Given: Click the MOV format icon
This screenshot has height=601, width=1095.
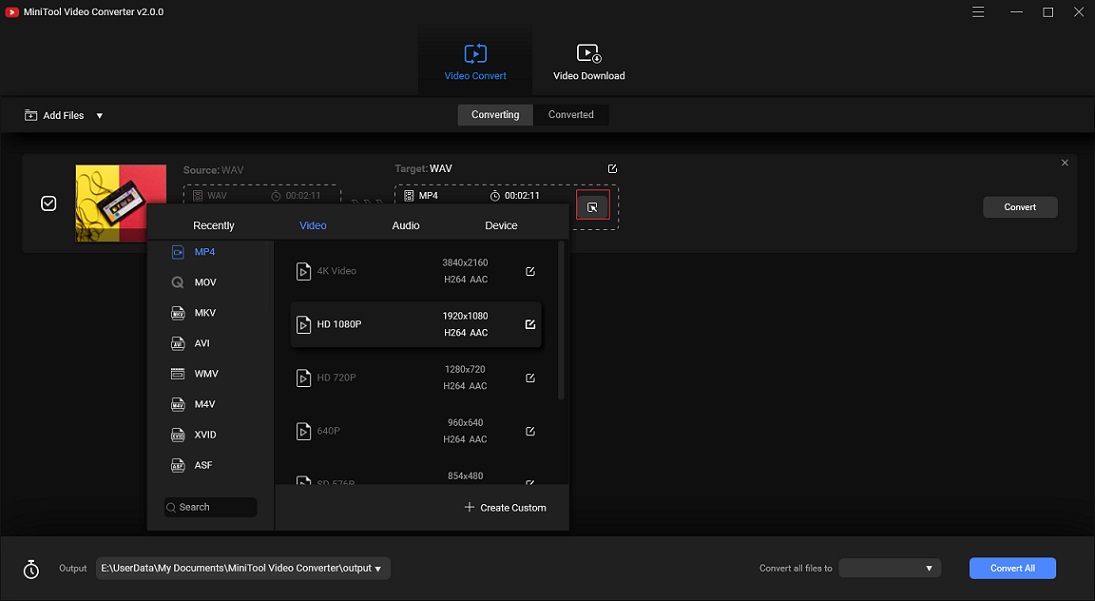Looking at the screenshot, I should click(178, 282).
